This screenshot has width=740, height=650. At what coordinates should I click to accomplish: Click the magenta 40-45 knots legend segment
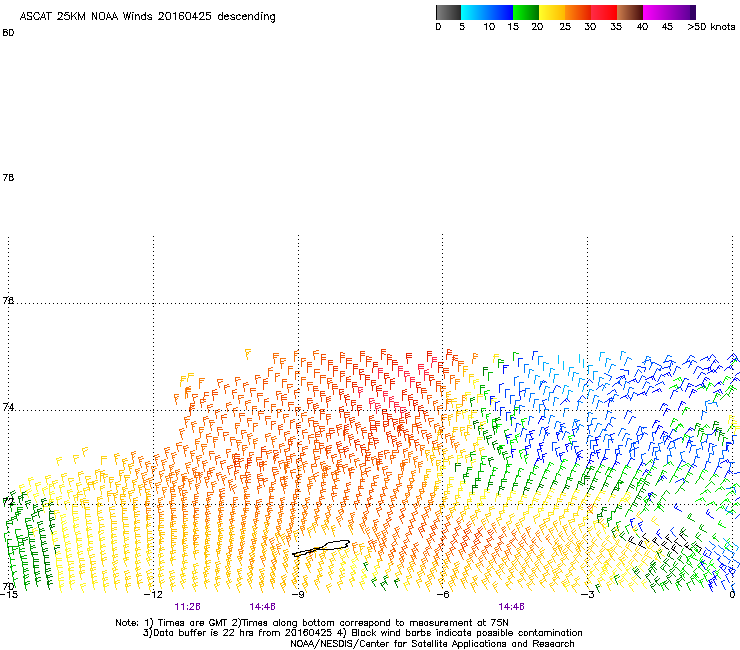pyautogui.click(x=656, y=12)
